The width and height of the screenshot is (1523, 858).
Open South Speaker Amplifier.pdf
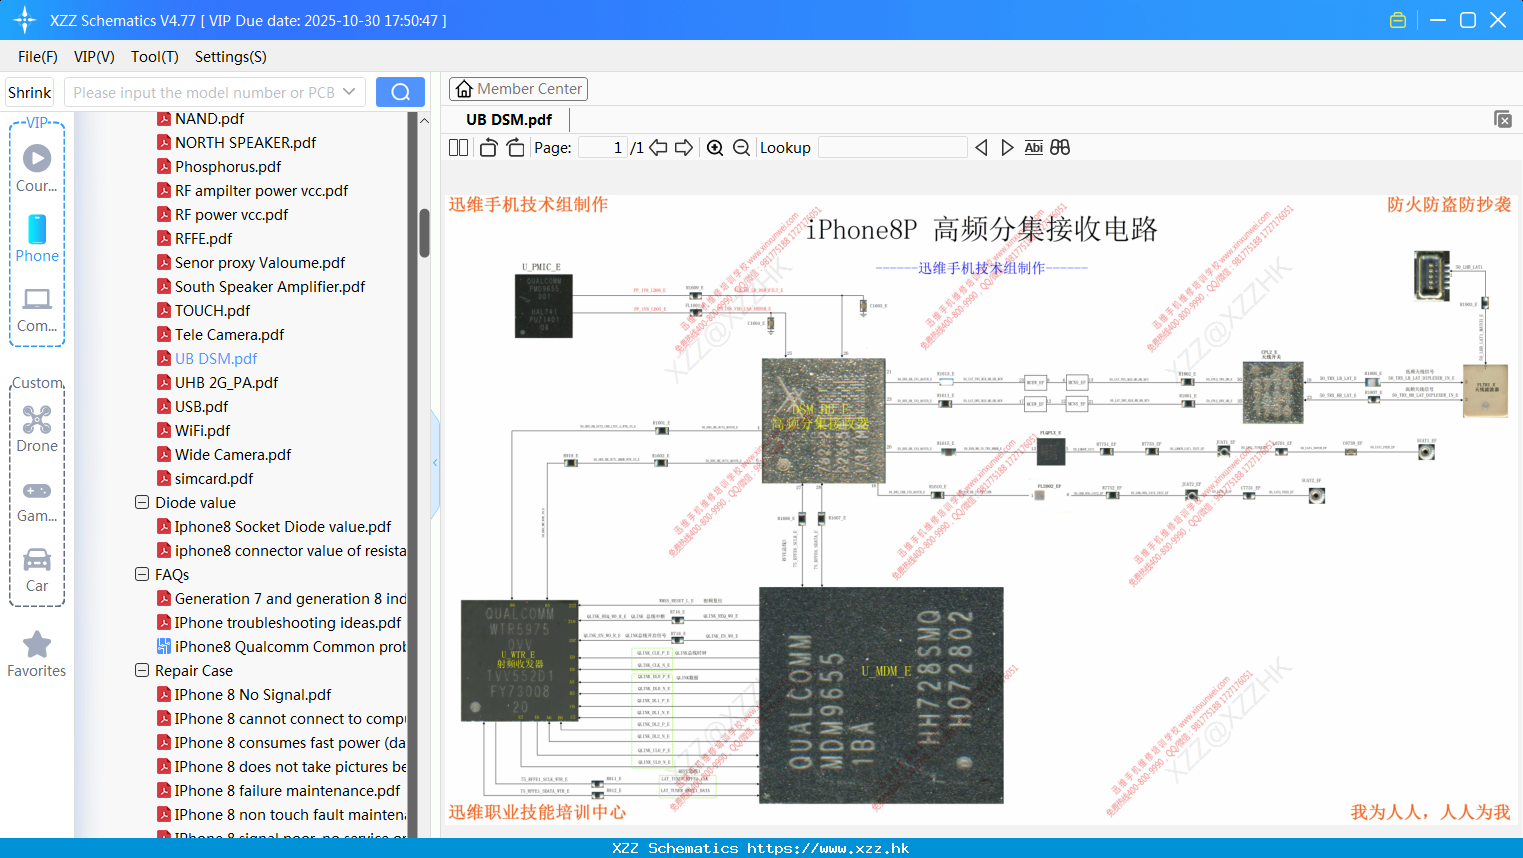(270, 286)
